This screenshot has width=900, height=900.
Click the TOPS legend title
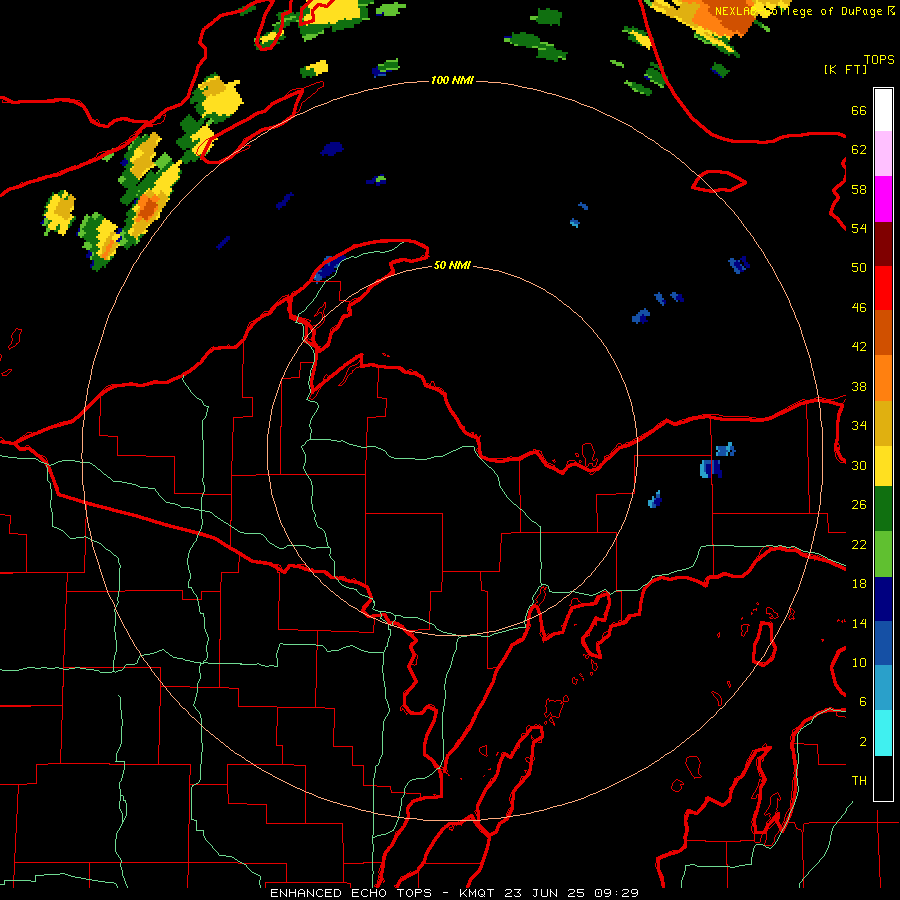click(879, 60)
